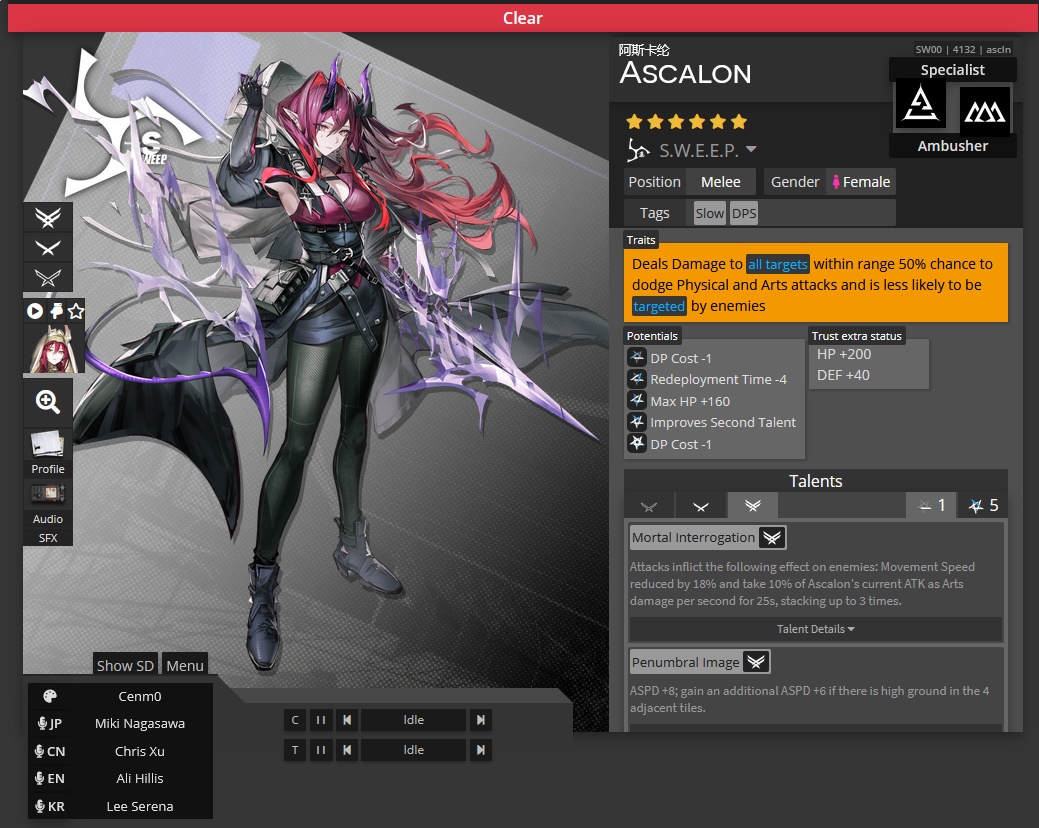Click the Slow tag

pyautogui.click(x=709, y=213)
